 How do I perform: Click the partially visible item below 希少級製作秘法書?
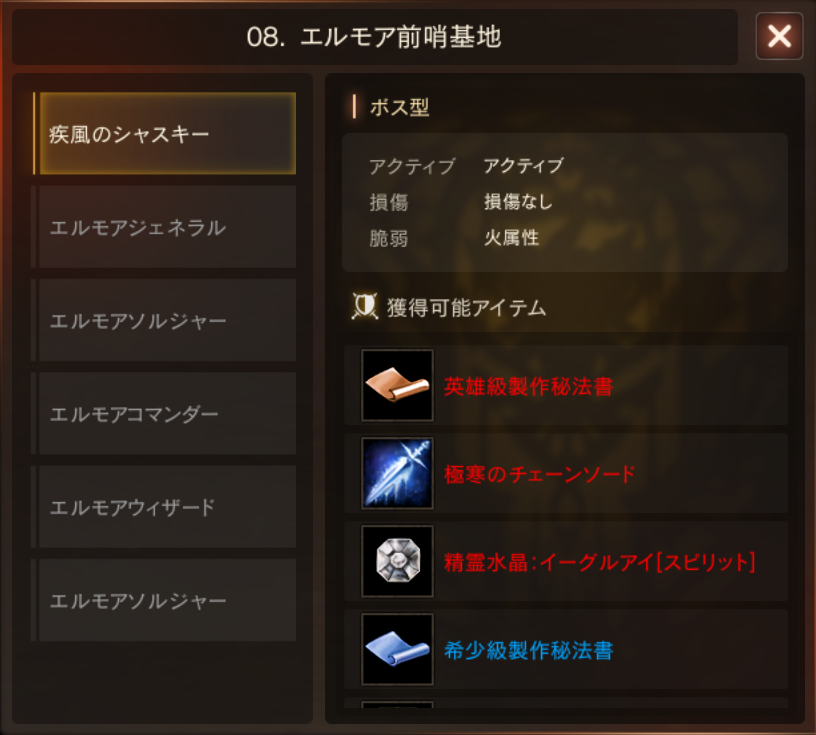566,703
